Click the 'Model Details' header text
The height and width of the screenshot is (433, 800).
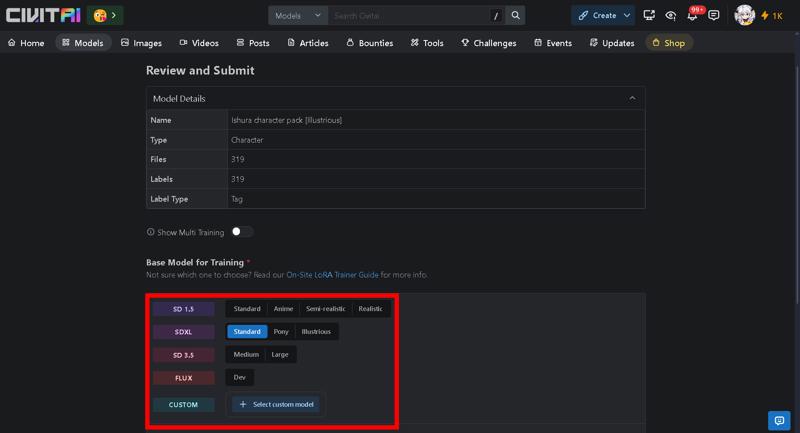179,98
